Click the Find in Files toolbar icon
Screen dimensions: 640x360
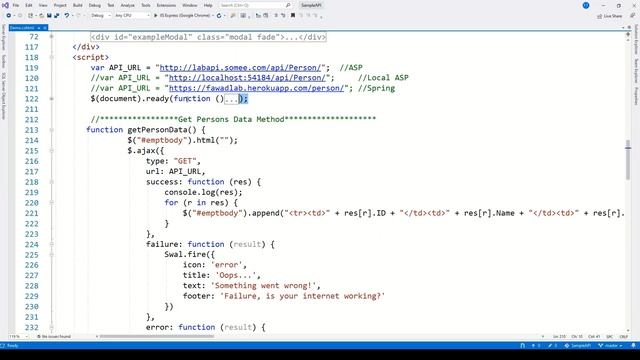pos(233,16)
